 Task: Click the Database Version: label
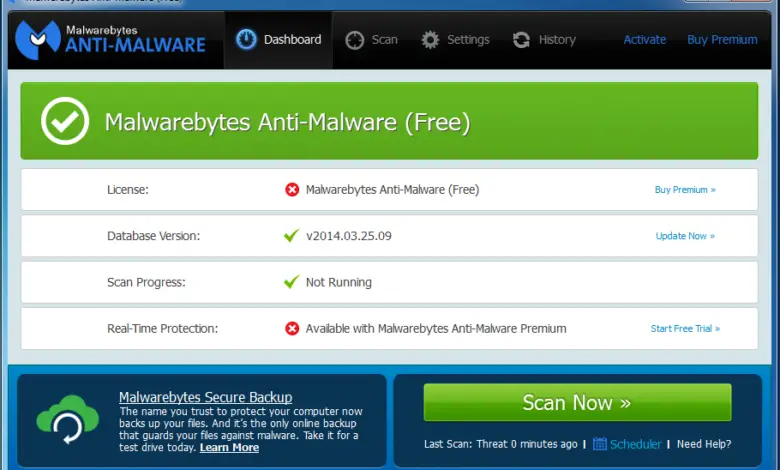[x=154, y=236]
